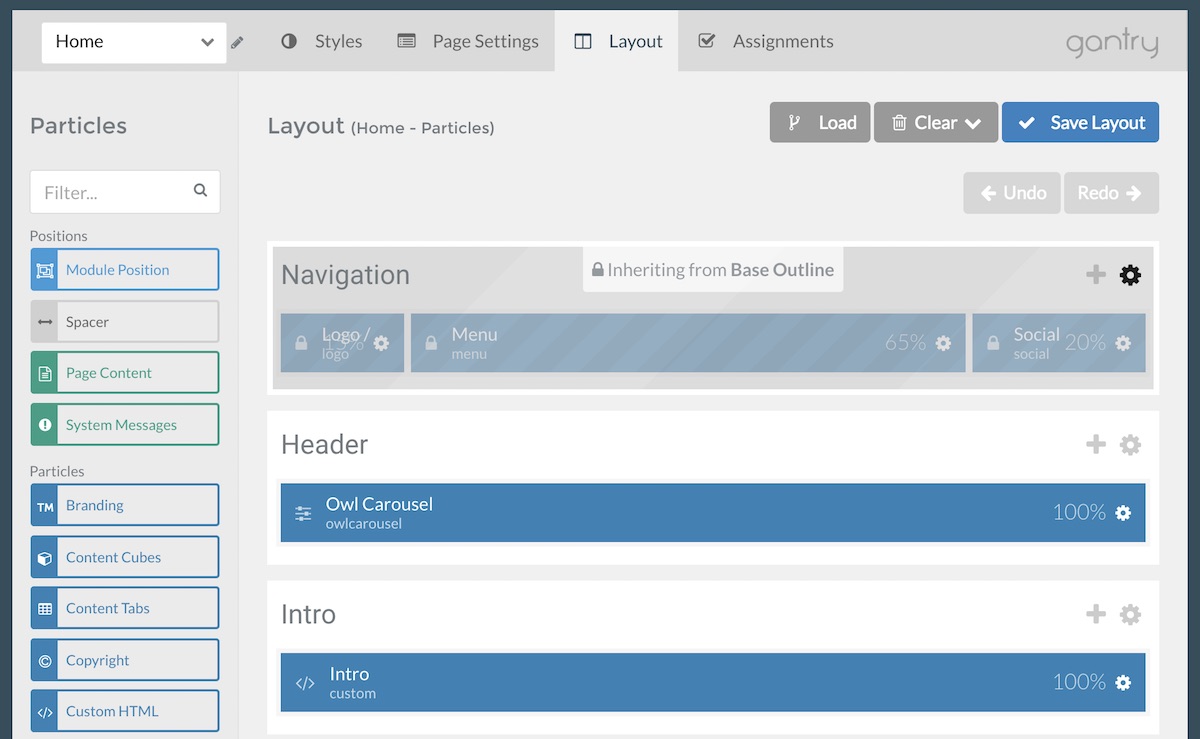Image resolution: width=1200 pixels, height=739 pixels.
Task: Switch to the Styles tab
Action: [x=322, y=42]
